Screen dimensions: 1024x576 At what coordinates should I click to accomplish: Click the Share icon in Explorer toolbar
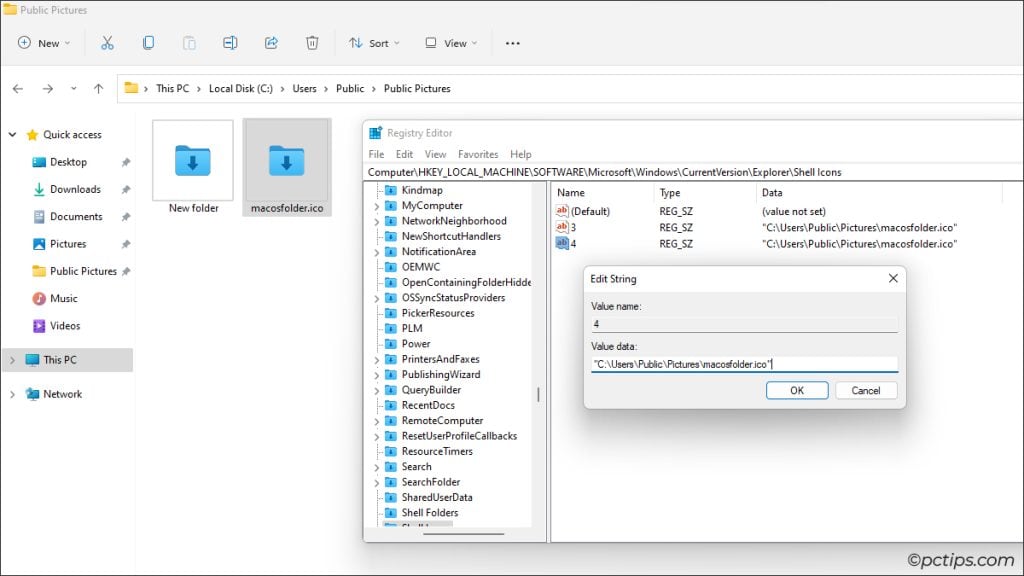tap(270, 43)
